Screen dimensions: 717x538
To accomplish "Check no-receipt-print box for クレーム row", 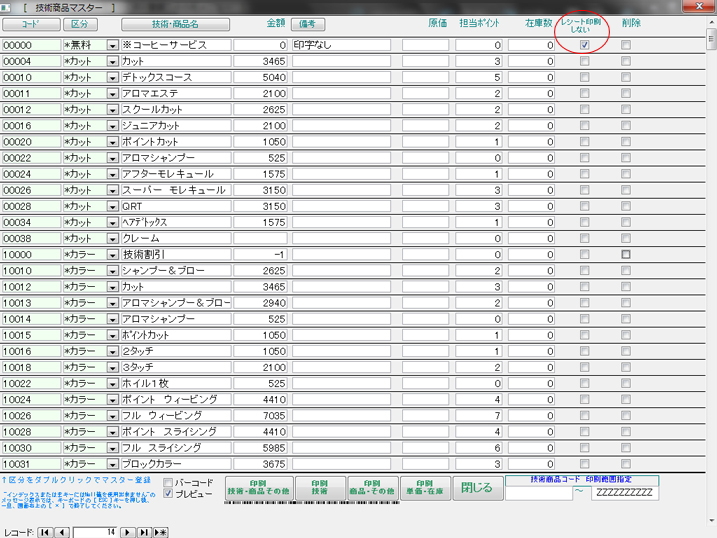I will click(x=584, y=238).
